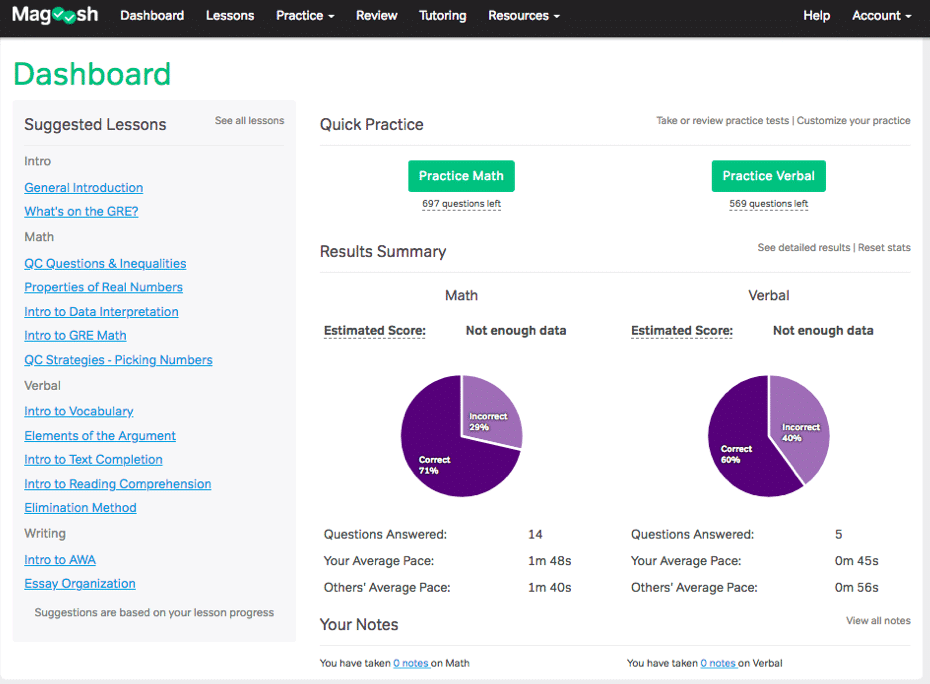930x684 pixels.
Task: Open View all notes link
Action: [878, 621]
